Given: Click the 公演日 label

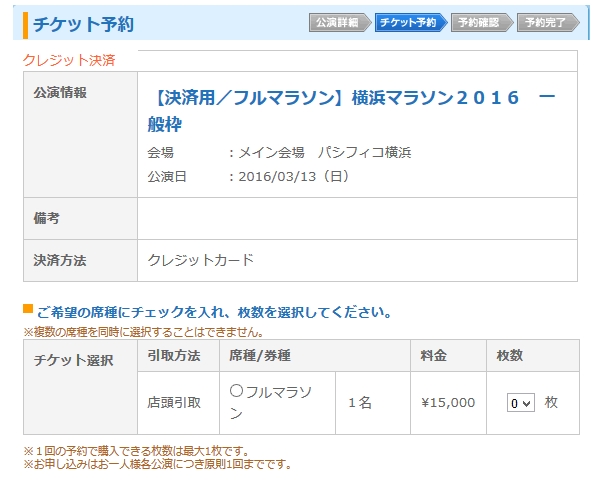Looking at the screenshot, I should 167,176.
